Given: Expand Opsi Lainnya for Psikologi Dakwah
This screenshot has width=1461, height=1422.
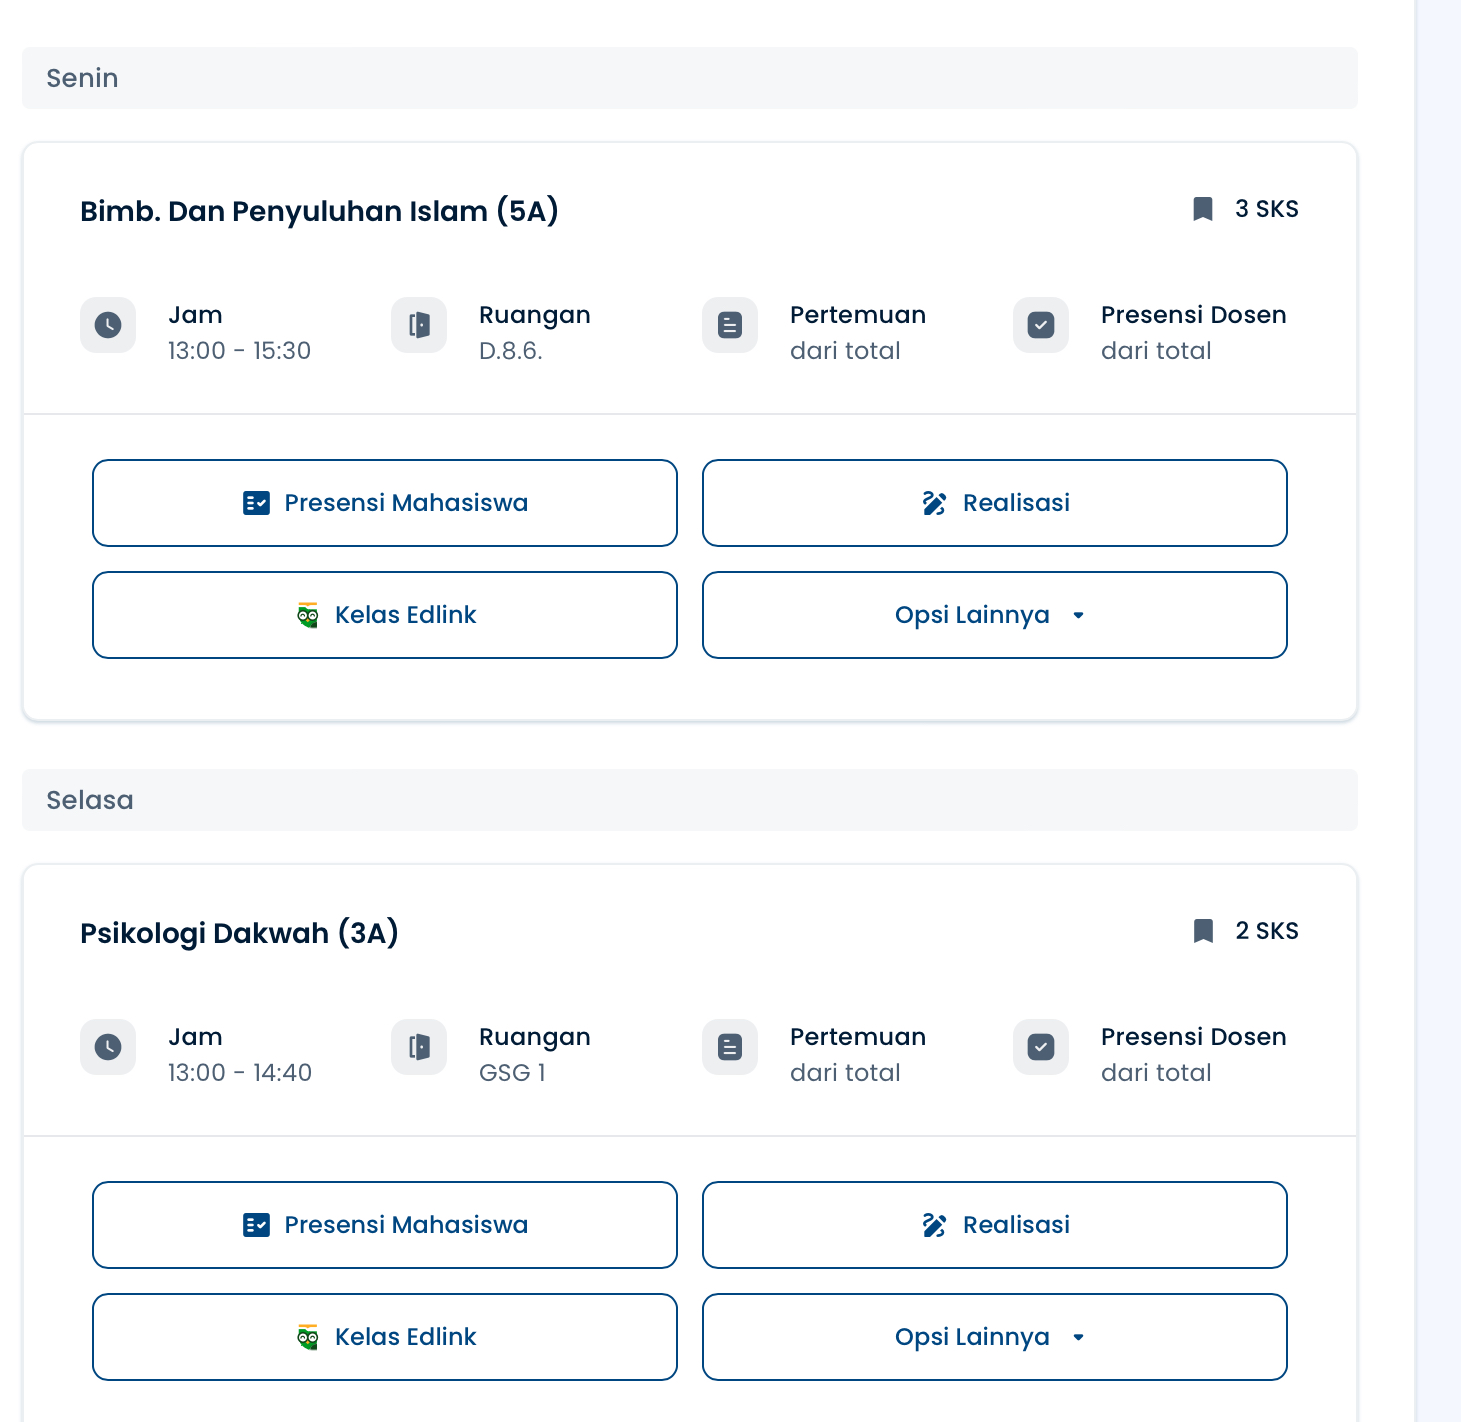Looking at the screenshot, I should [x=994, y=1337].
